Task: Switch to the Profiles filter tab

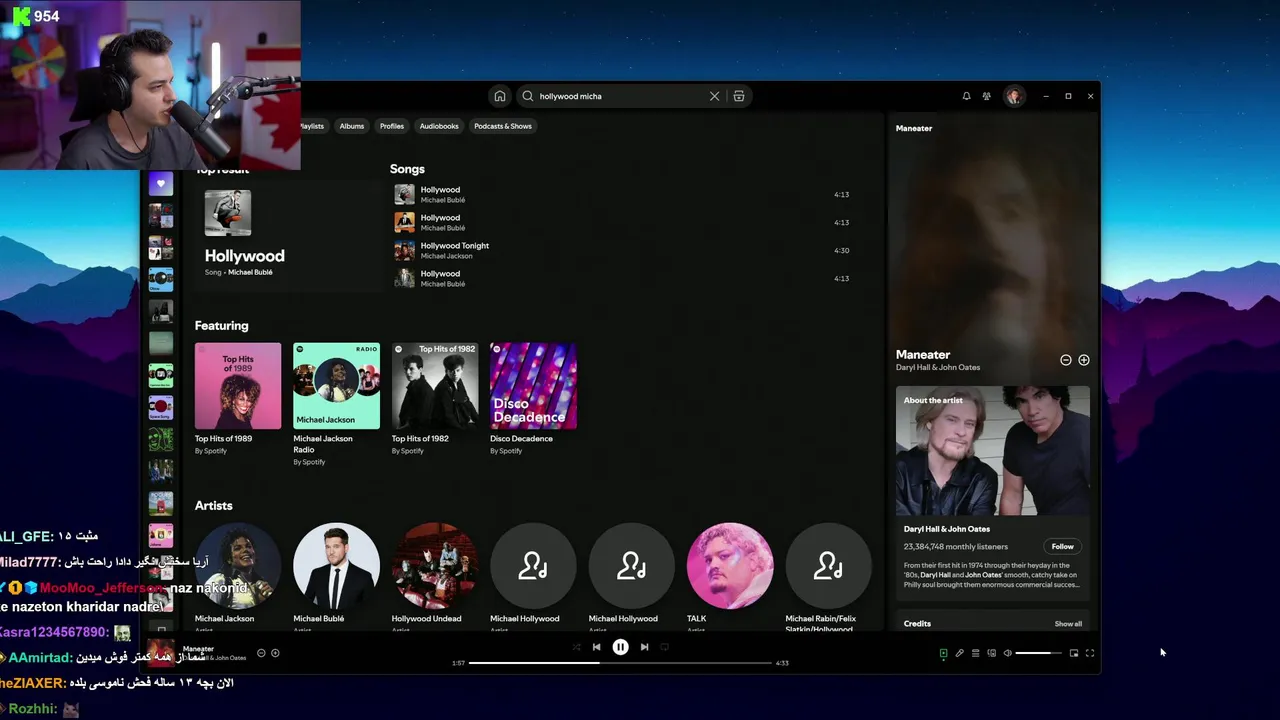Action: coord(392,126)
